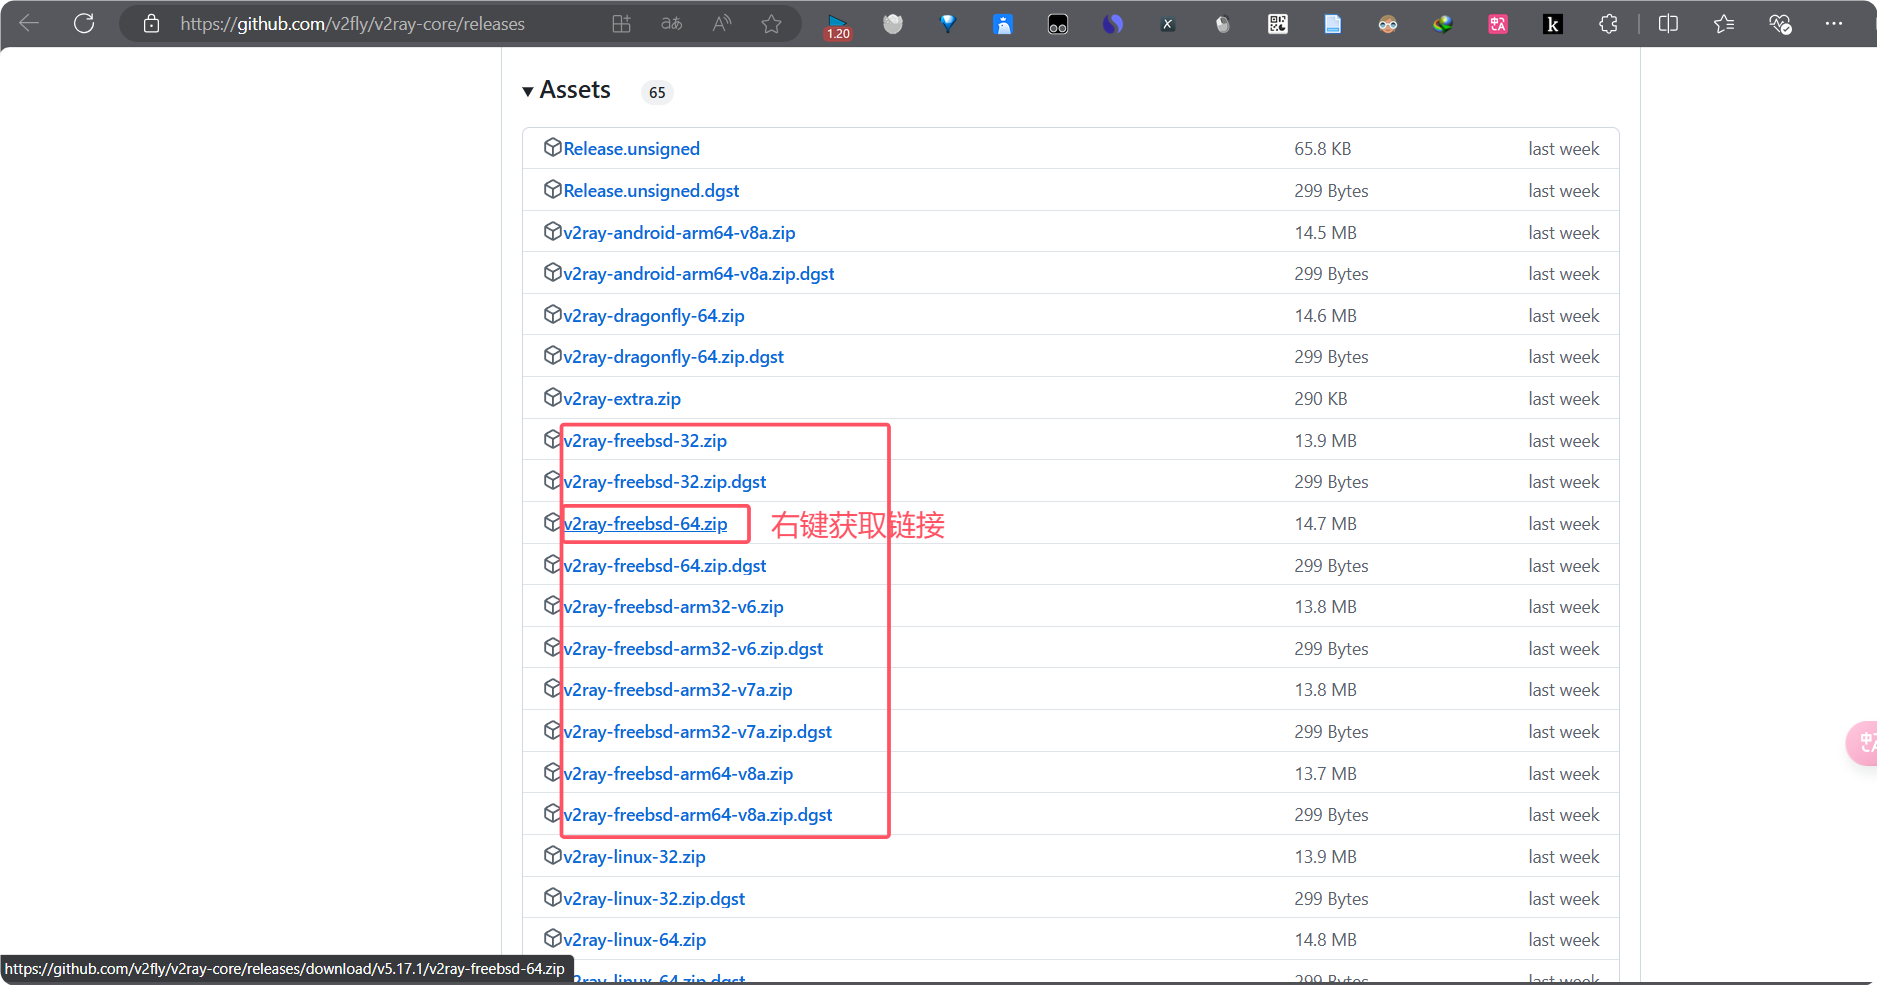Open Release.unsigned asset link
The width and height of the screenshot is (1877, 985).
point(631,149)
